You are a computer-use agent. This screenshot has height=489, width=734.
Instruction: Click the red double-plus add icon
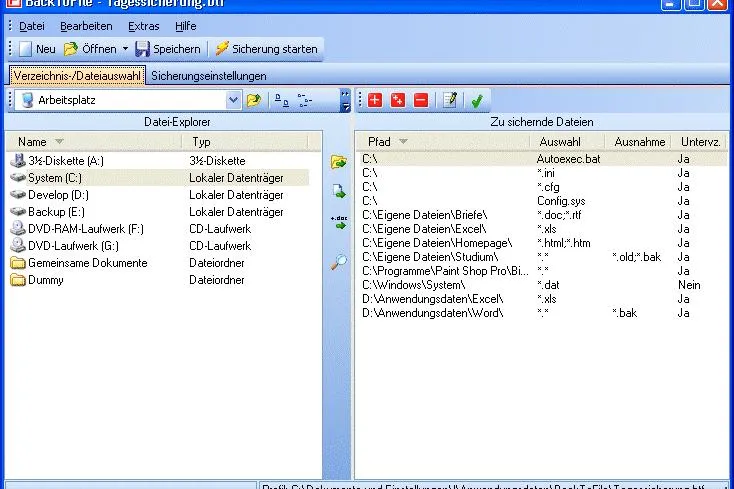(398, 100)
